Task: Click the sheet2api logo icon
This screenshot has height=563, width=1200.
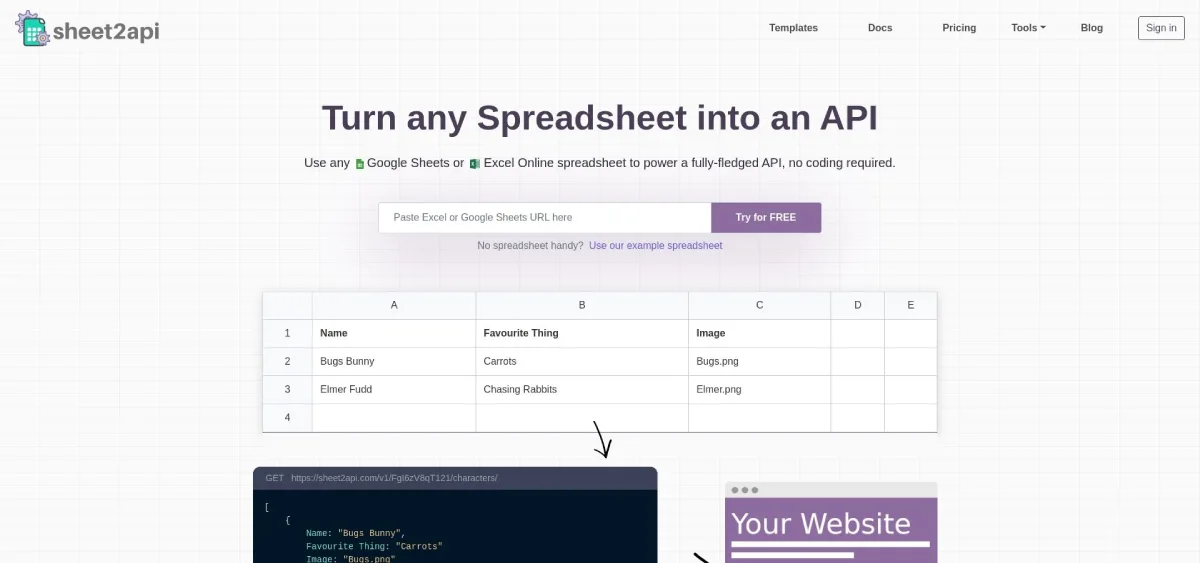Action: pyautogui.click(x=32, y=28)
